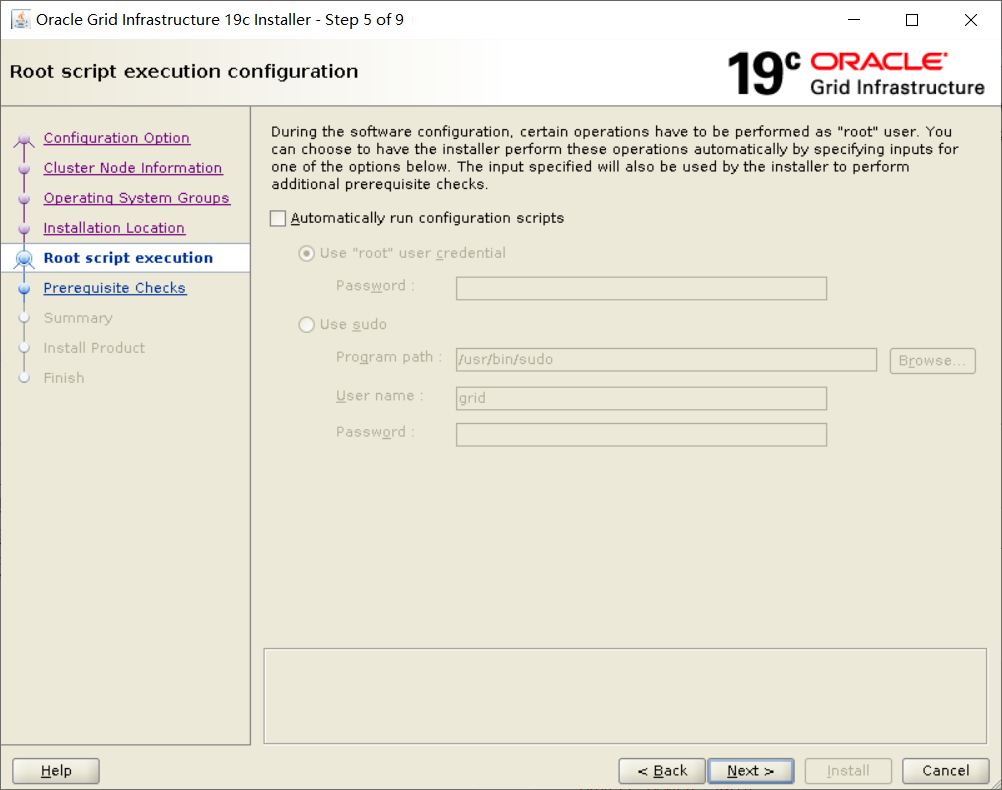Viewport: 1002px width, 790px height.
Task: Go to Cluster Node Information step
Action: click(x=133, y=168)
